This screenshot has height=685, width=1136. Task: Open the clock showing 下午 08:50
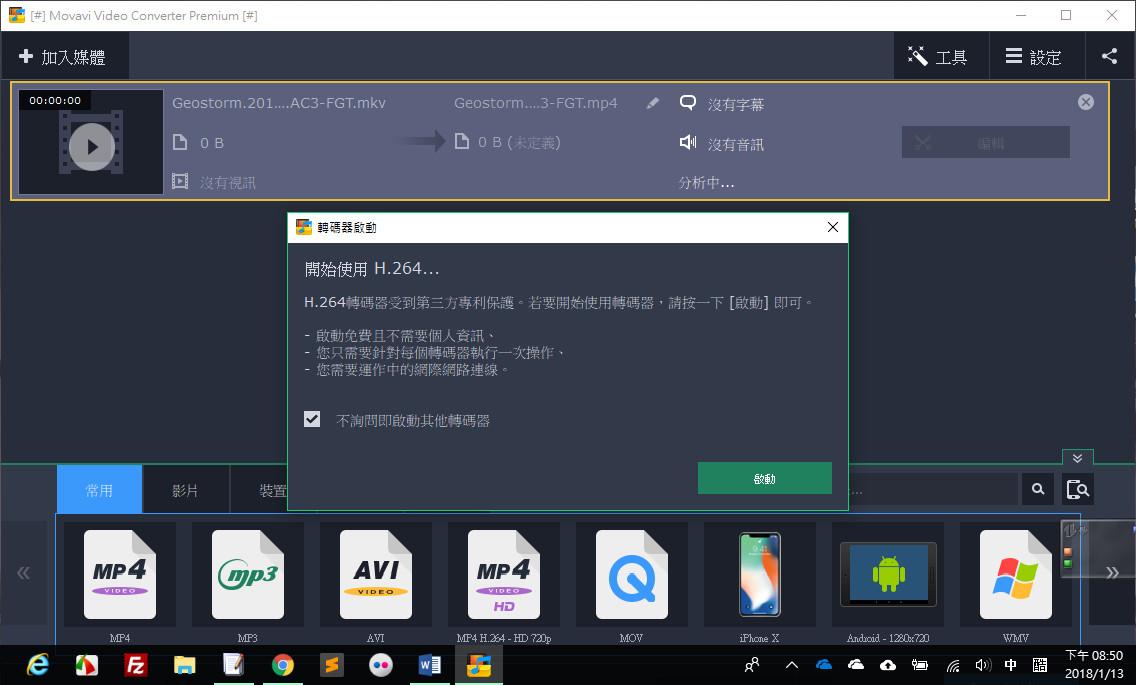[1093, 665]
